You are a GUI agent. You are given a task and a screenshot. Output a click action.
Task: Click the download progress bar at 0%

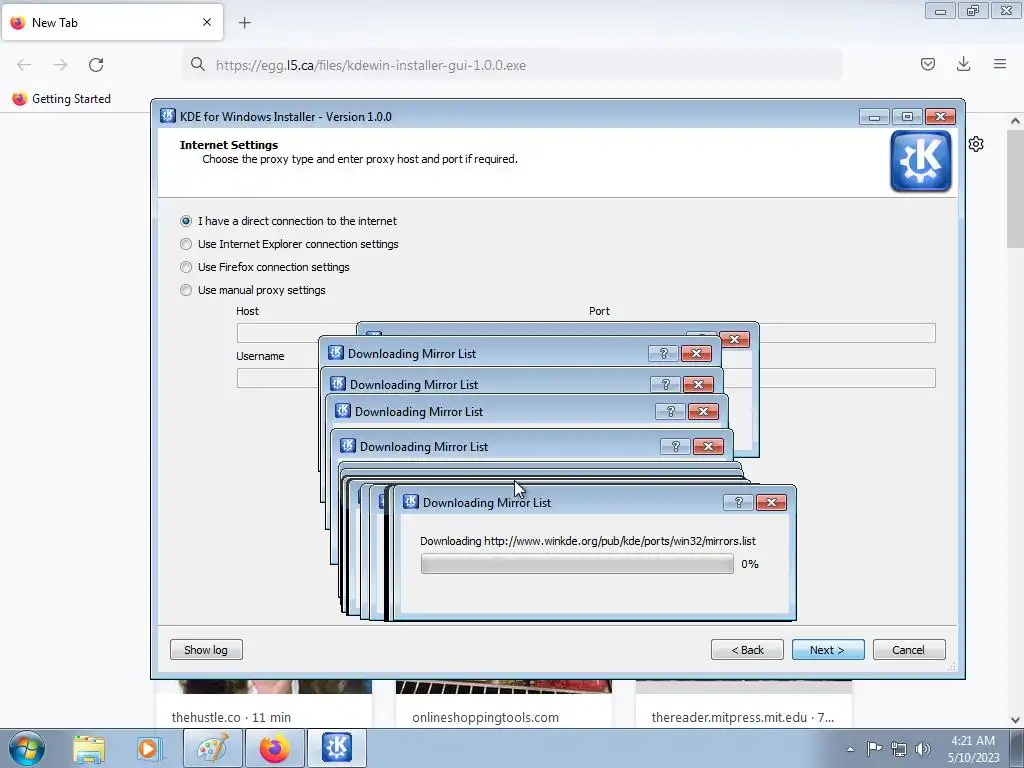[x=577, y=564]
